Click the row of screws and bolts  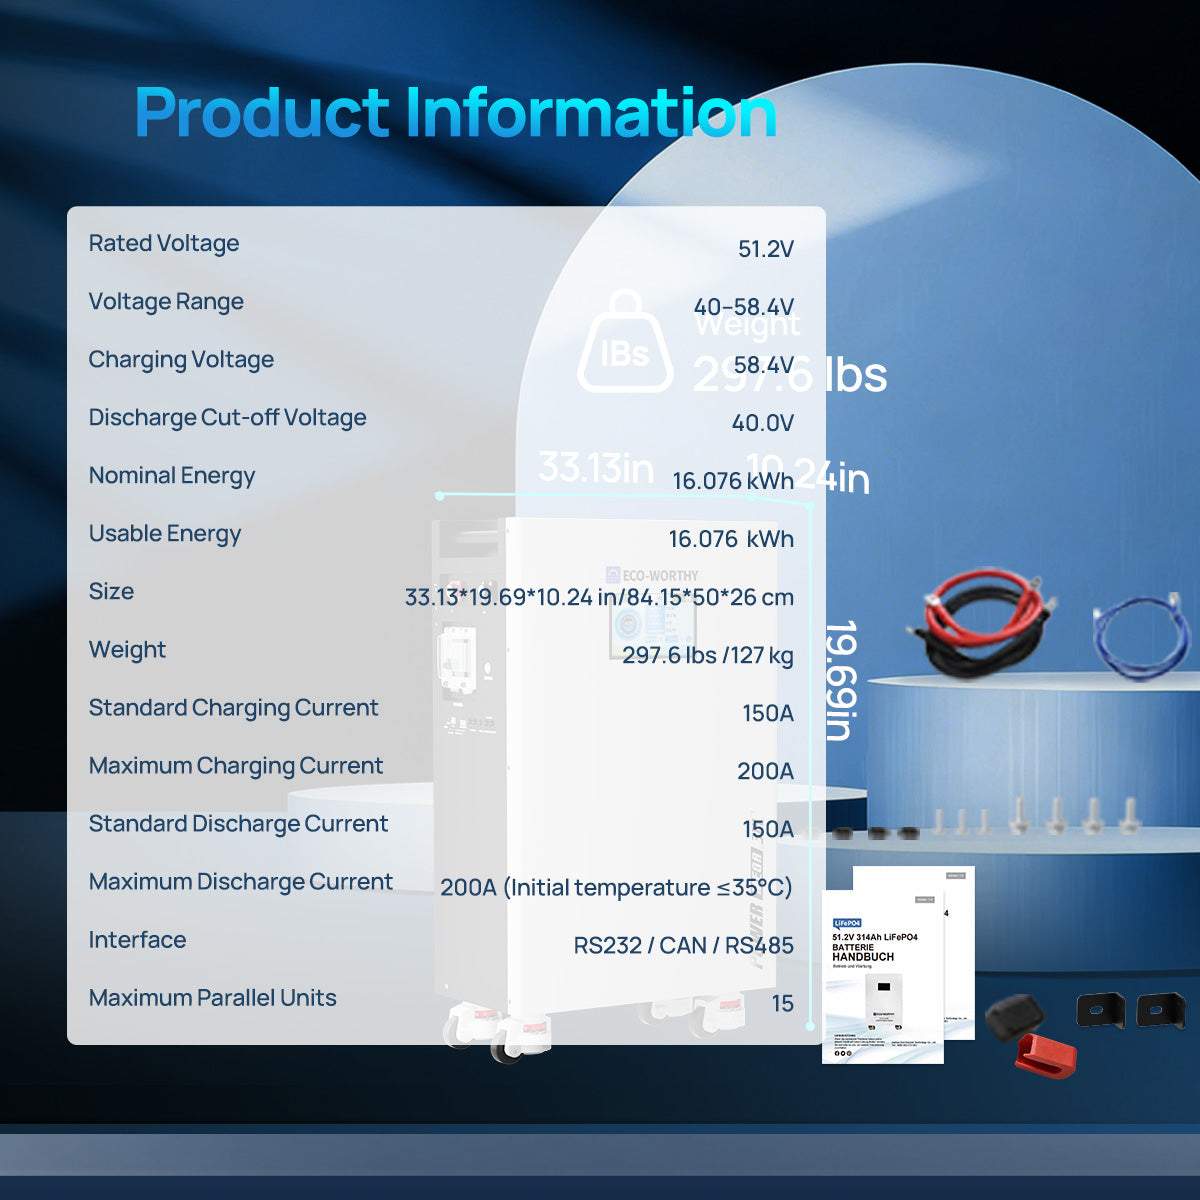click(1035, 816)
